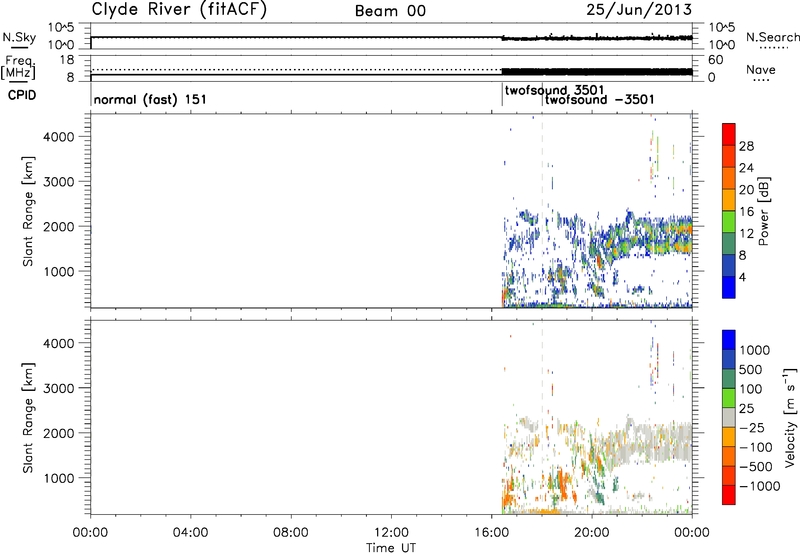Click the bright blue top Velocity colorbar segment
The height and width of the screenshot is (554, 800).
[729, 340]
